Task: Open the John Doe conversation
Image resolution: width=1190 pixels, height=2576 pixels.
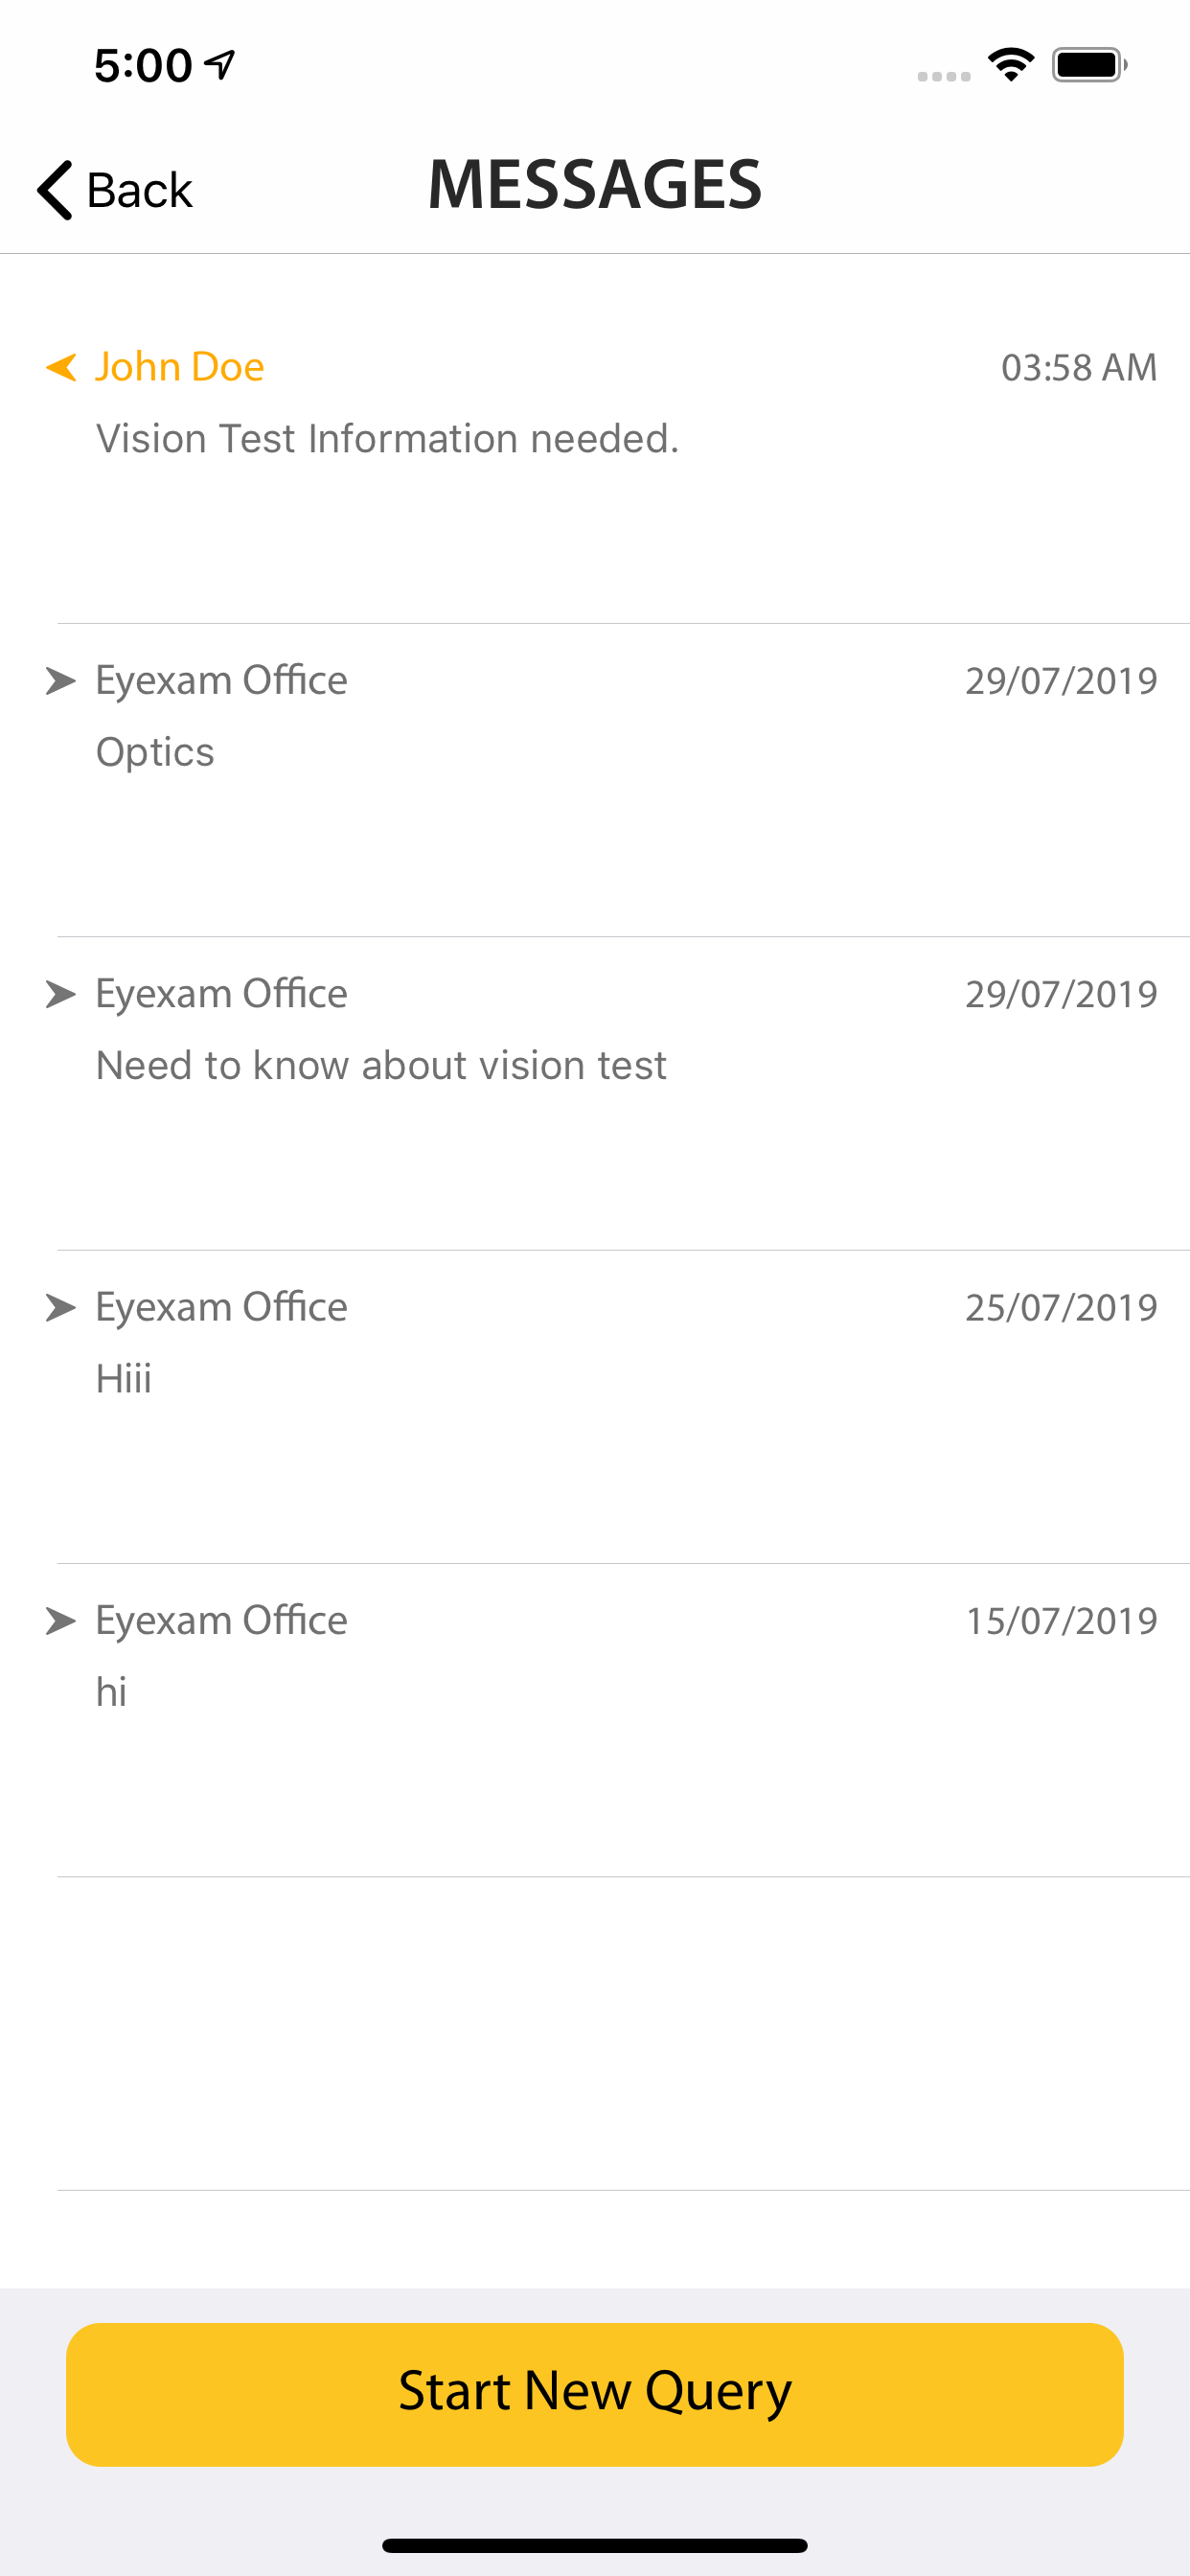Action: (x=180, y=367)
